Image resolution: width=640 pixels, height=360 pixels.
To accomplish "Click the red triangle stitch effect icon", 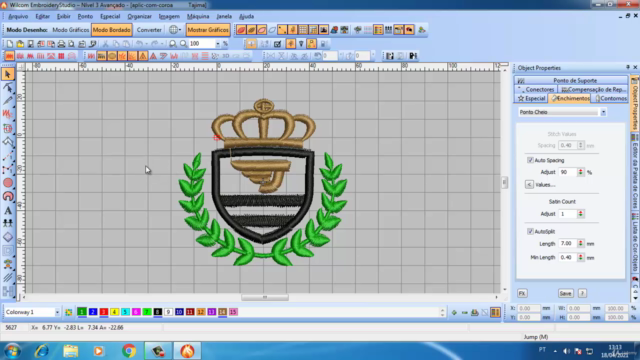I will tap(153, 56).
